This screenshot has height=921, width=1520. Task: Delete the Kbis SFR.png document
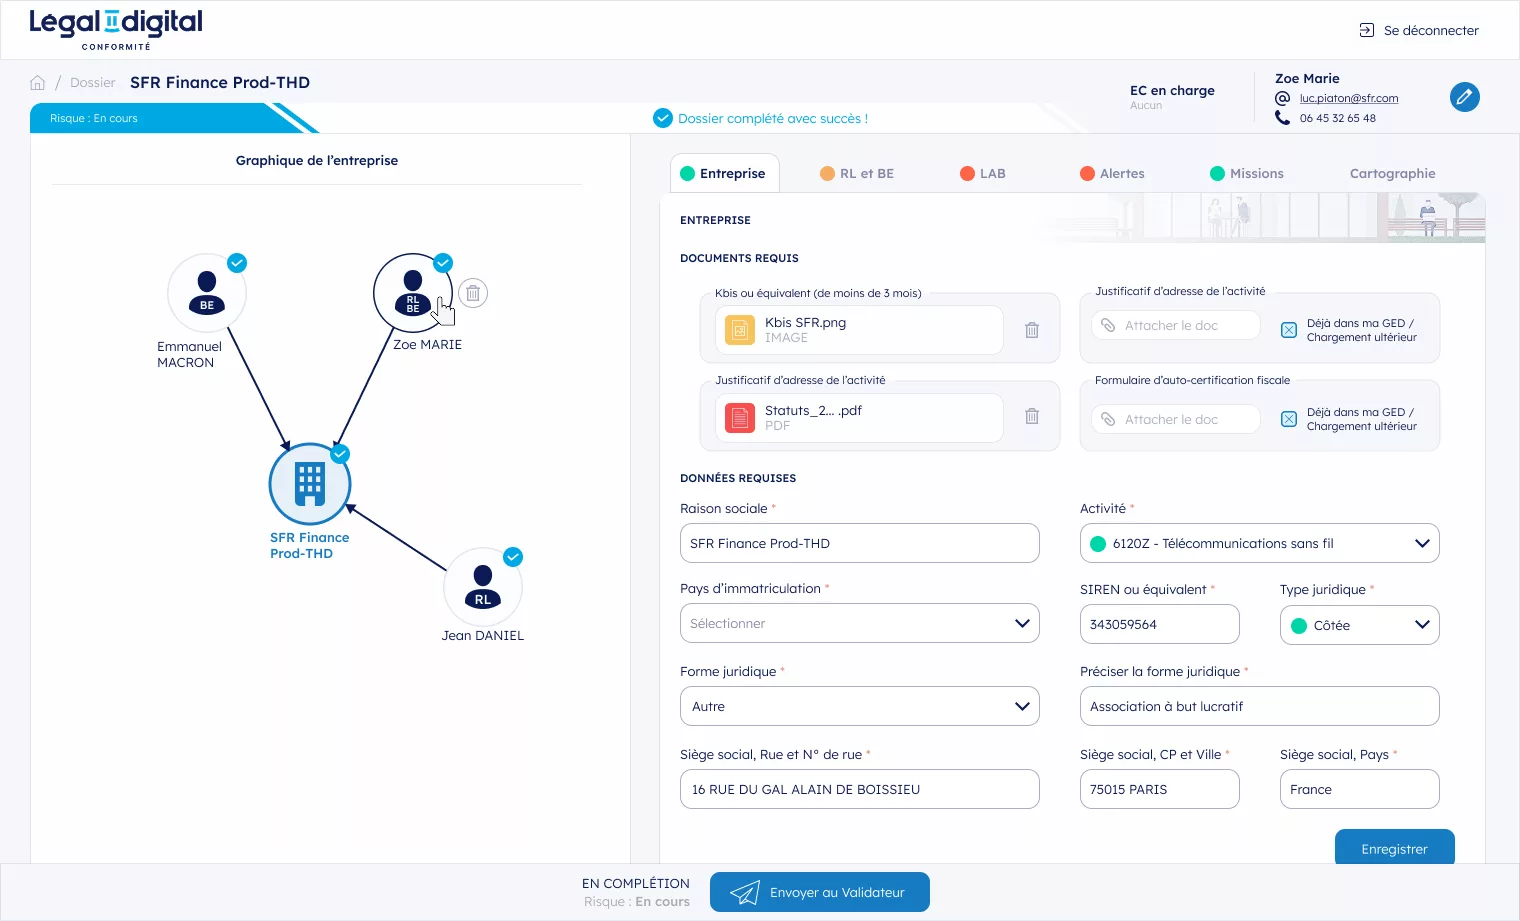[x=1032, y=330]
